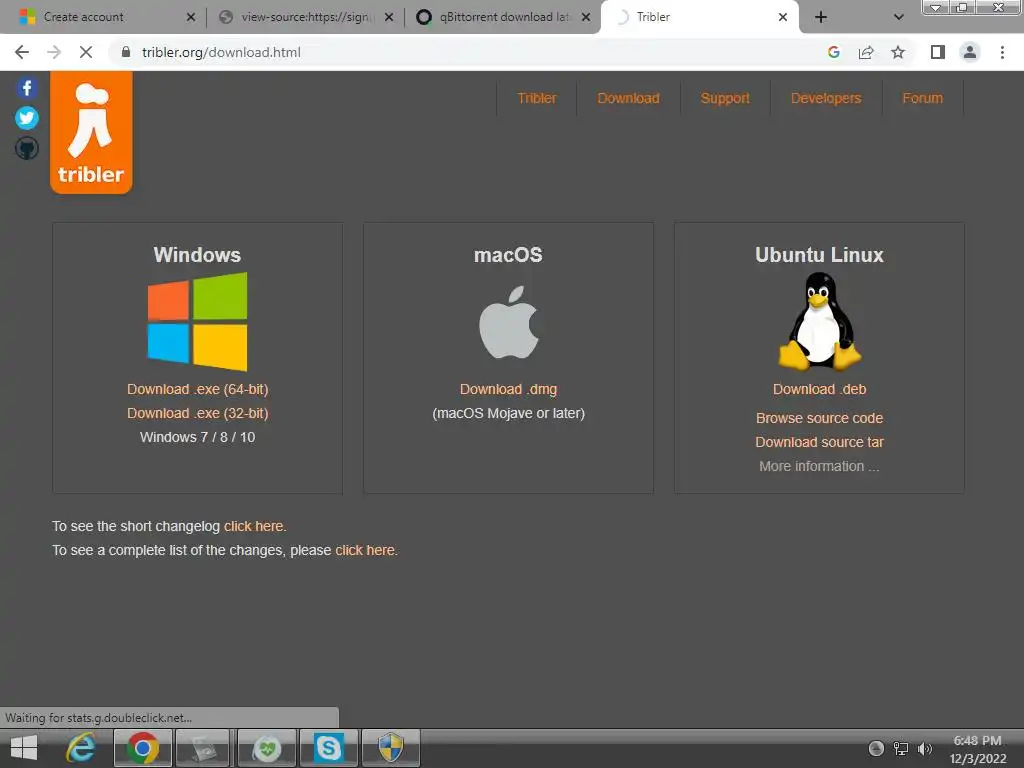Stop page loading with X button
Viewport: 1024px width, 768px height.
click(86, 52)
